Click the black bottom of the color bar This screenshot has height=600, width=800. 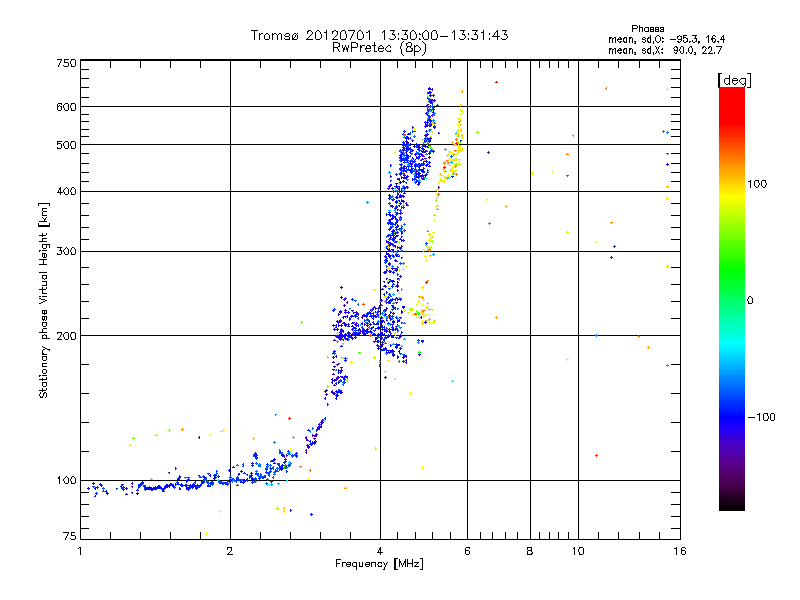732,503
